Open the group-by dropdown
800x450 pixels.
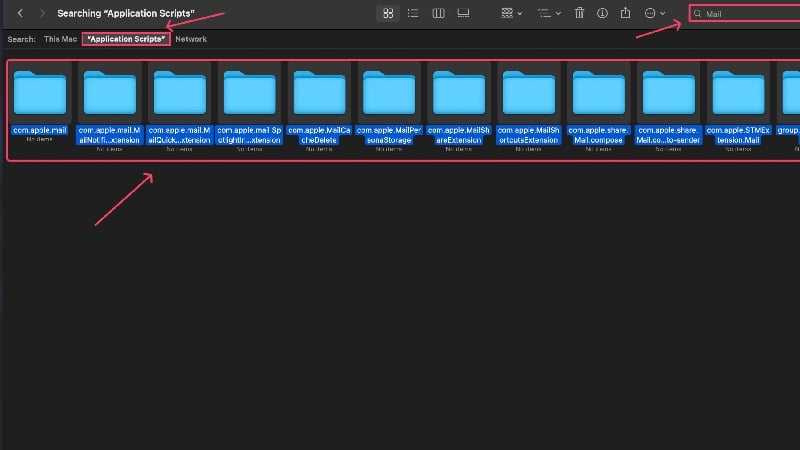click(x=511, y=13)
